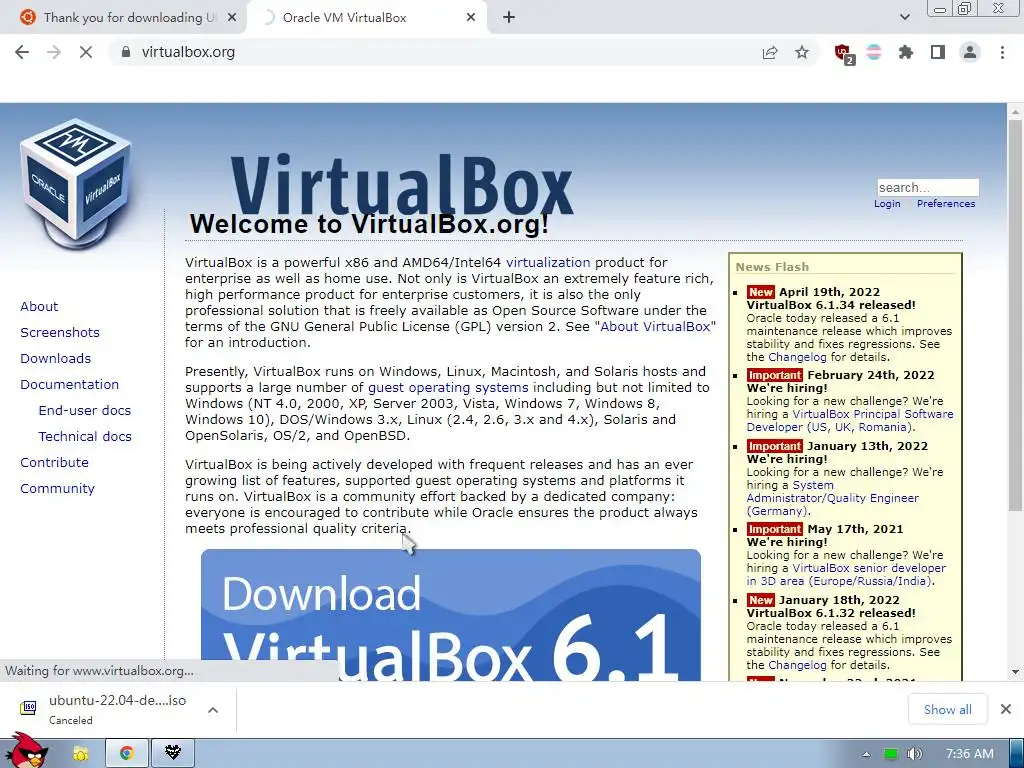Click the show desktop strip on taskbar

click(x=1016, y=754)
